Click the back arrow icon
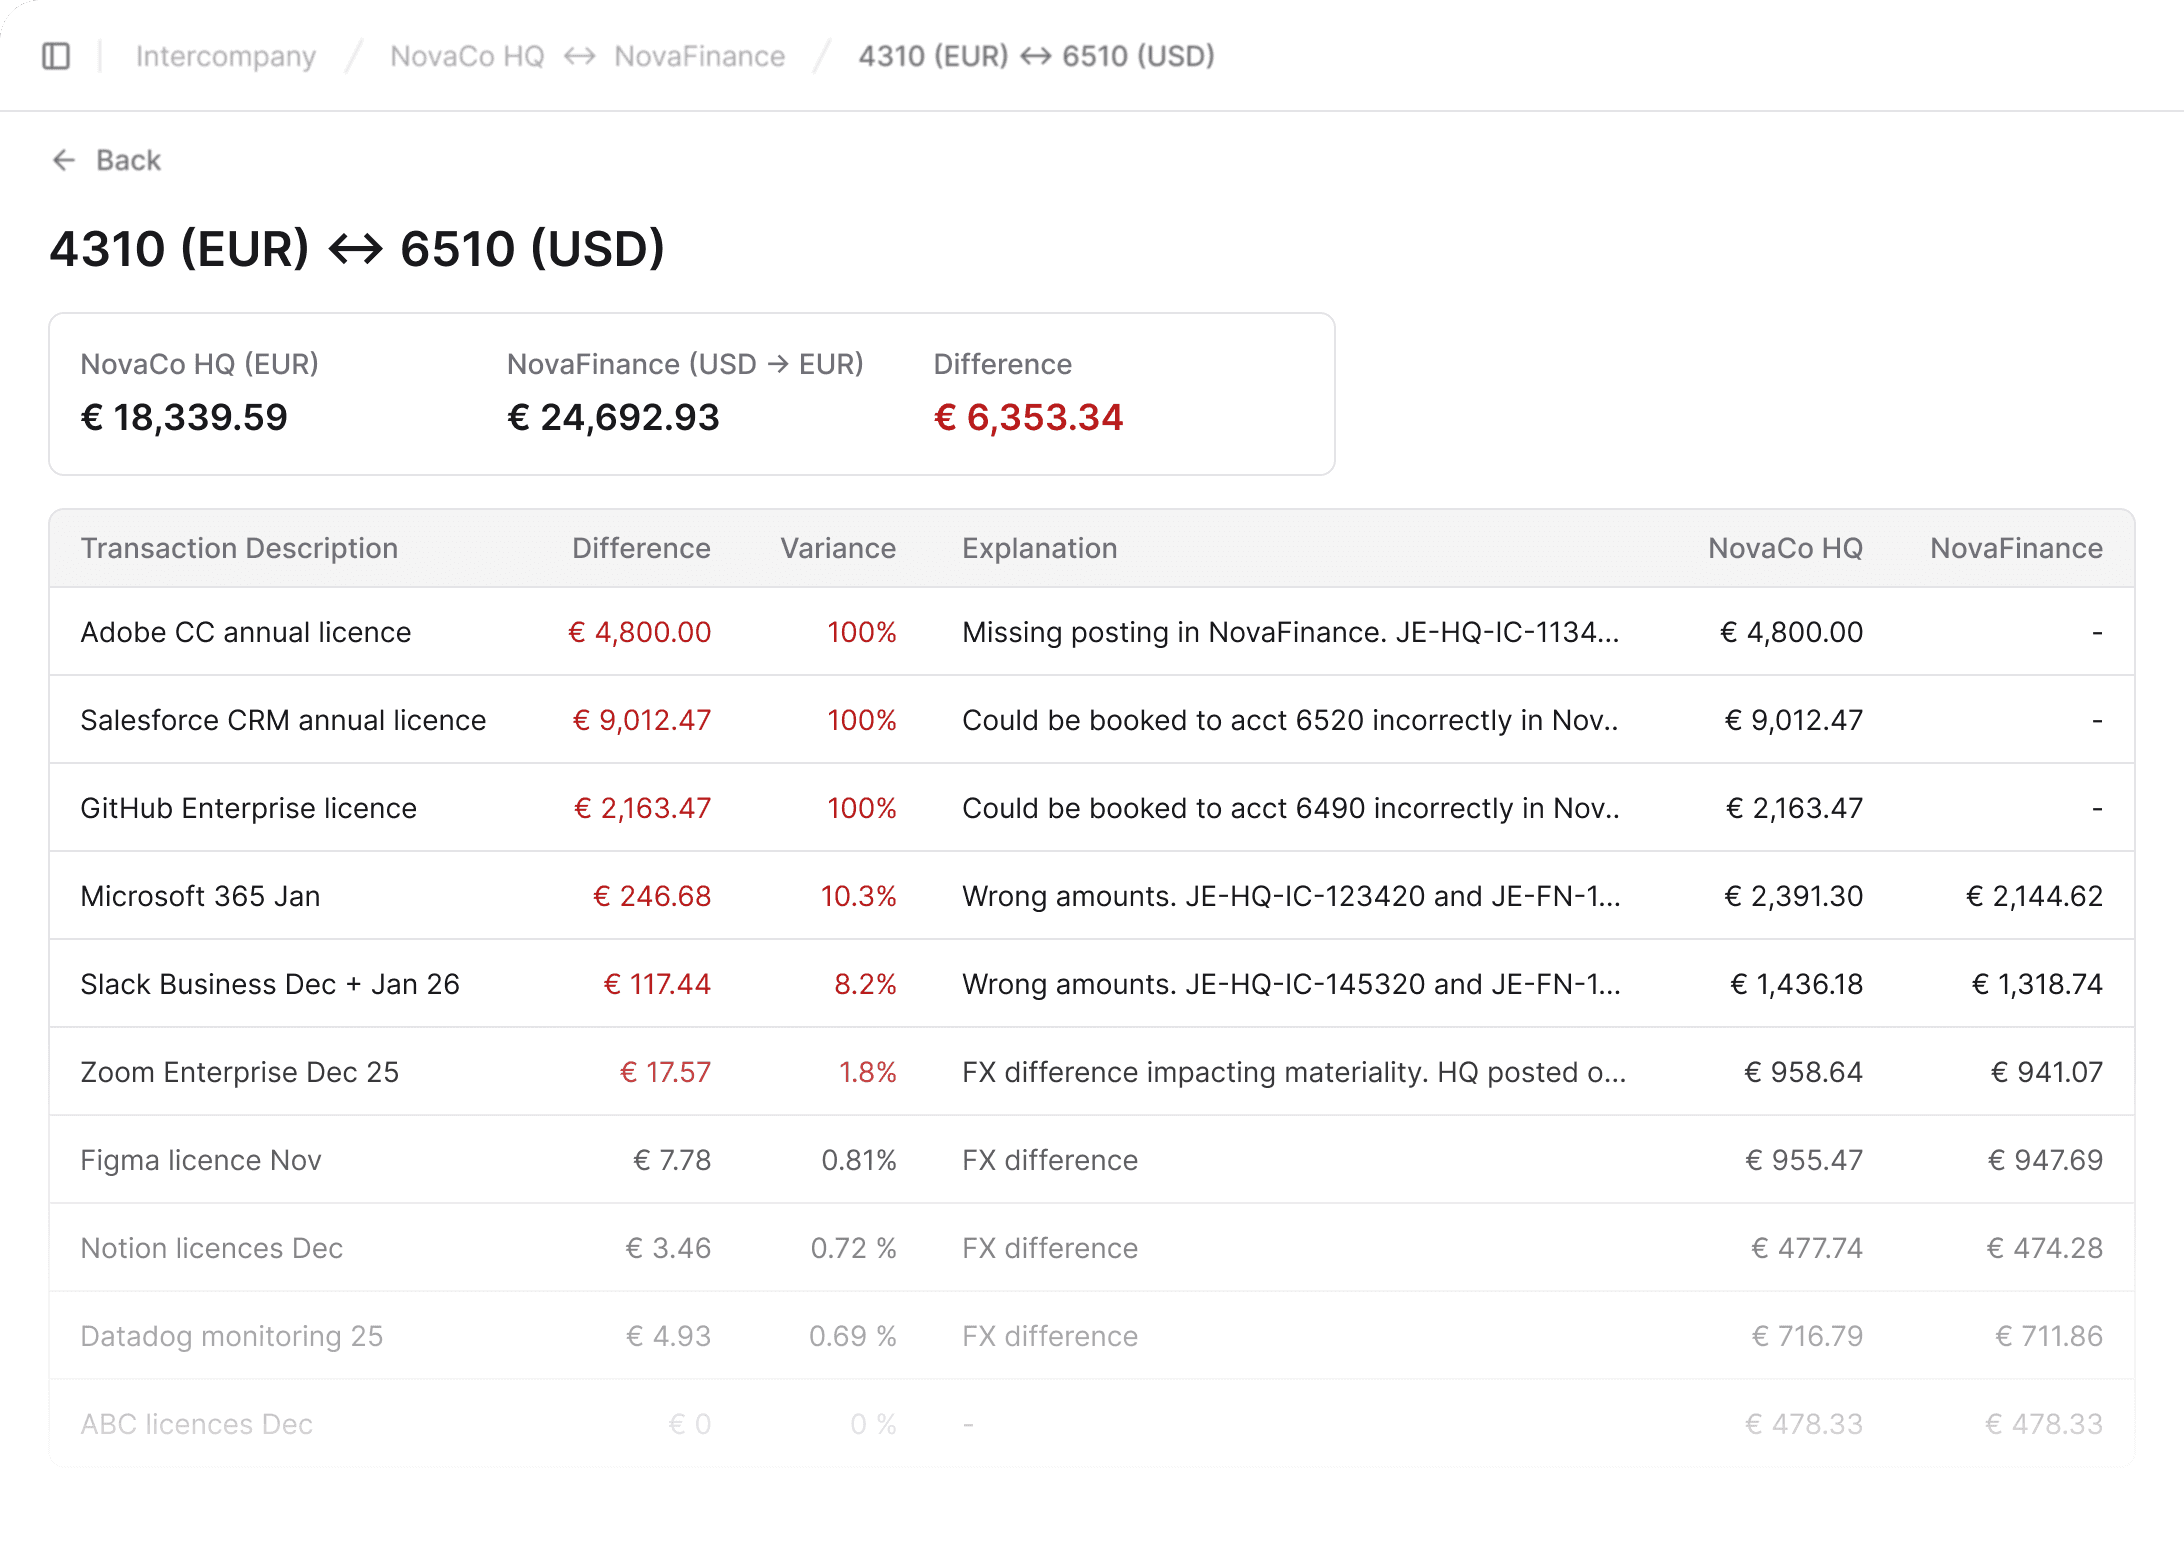 pyautogui.click(x=64, y=160)
